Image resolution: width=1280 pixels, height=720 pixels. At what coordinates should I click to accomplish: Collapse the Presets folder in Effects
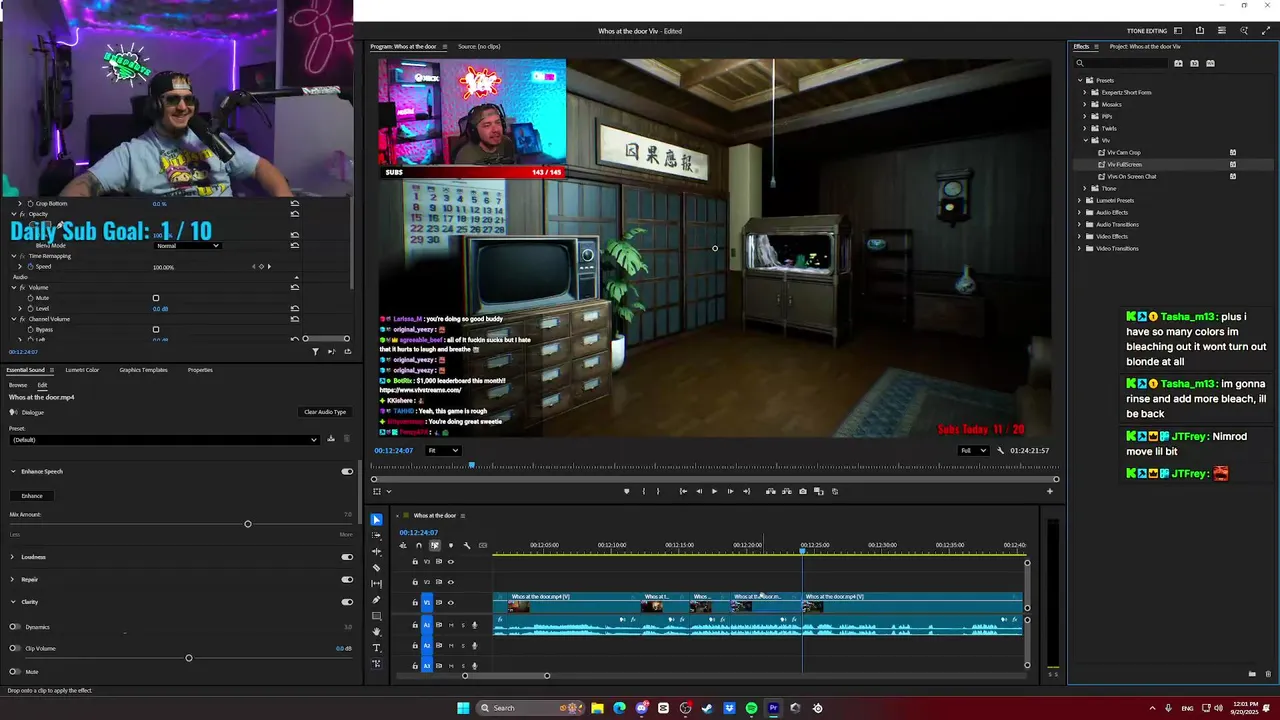tap(1080, 81)
